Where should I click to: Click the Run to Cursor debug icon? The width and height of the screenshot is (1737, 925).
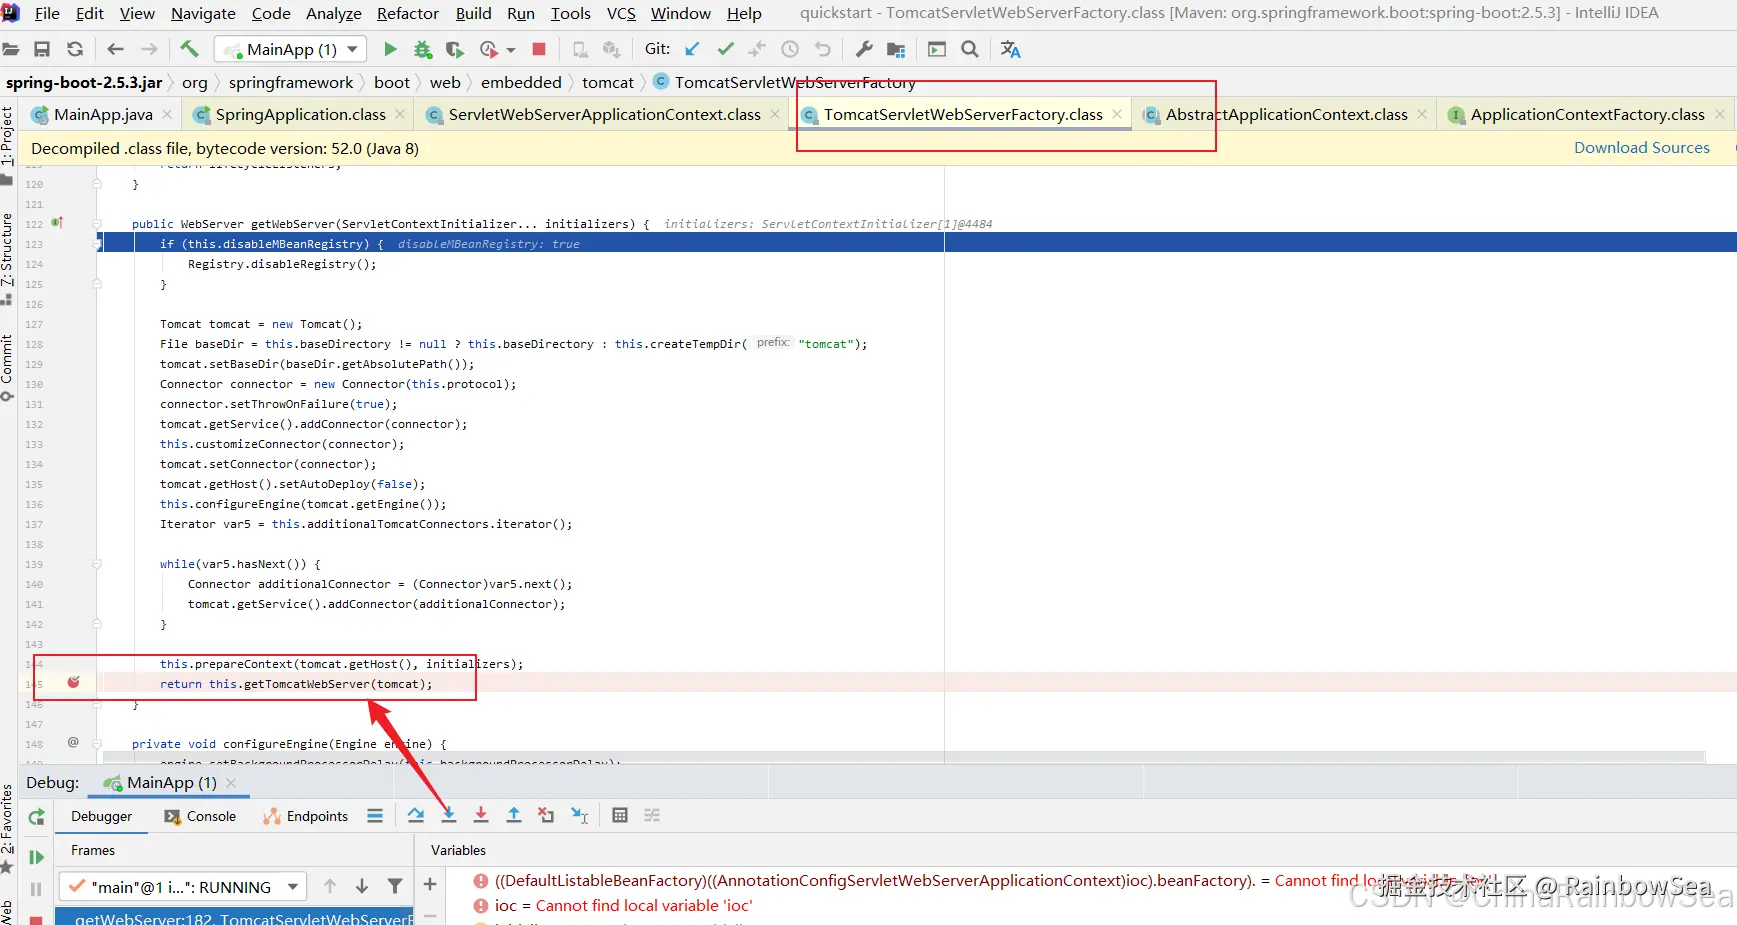pyautogui.click(x=579, y=816)
